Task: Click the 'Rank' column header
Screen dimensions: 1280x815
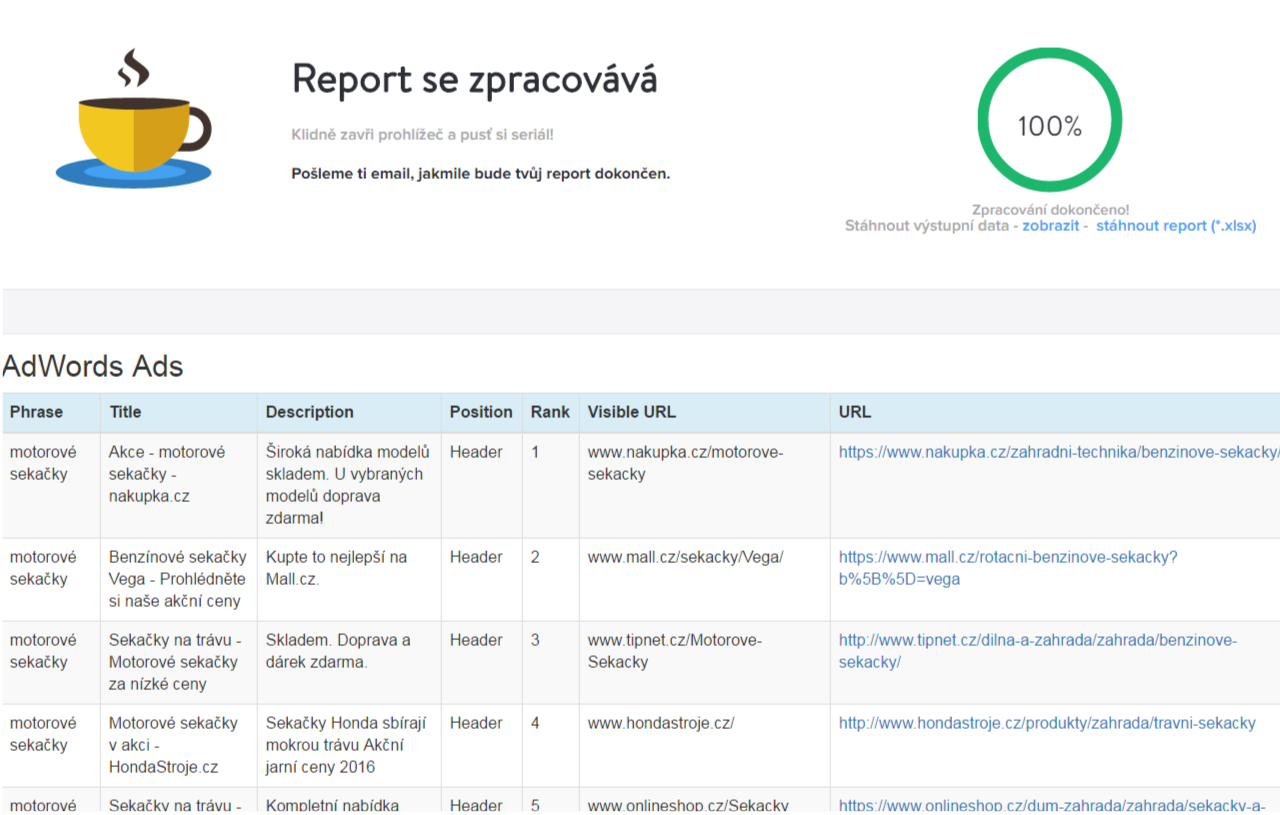Action: 550,412
